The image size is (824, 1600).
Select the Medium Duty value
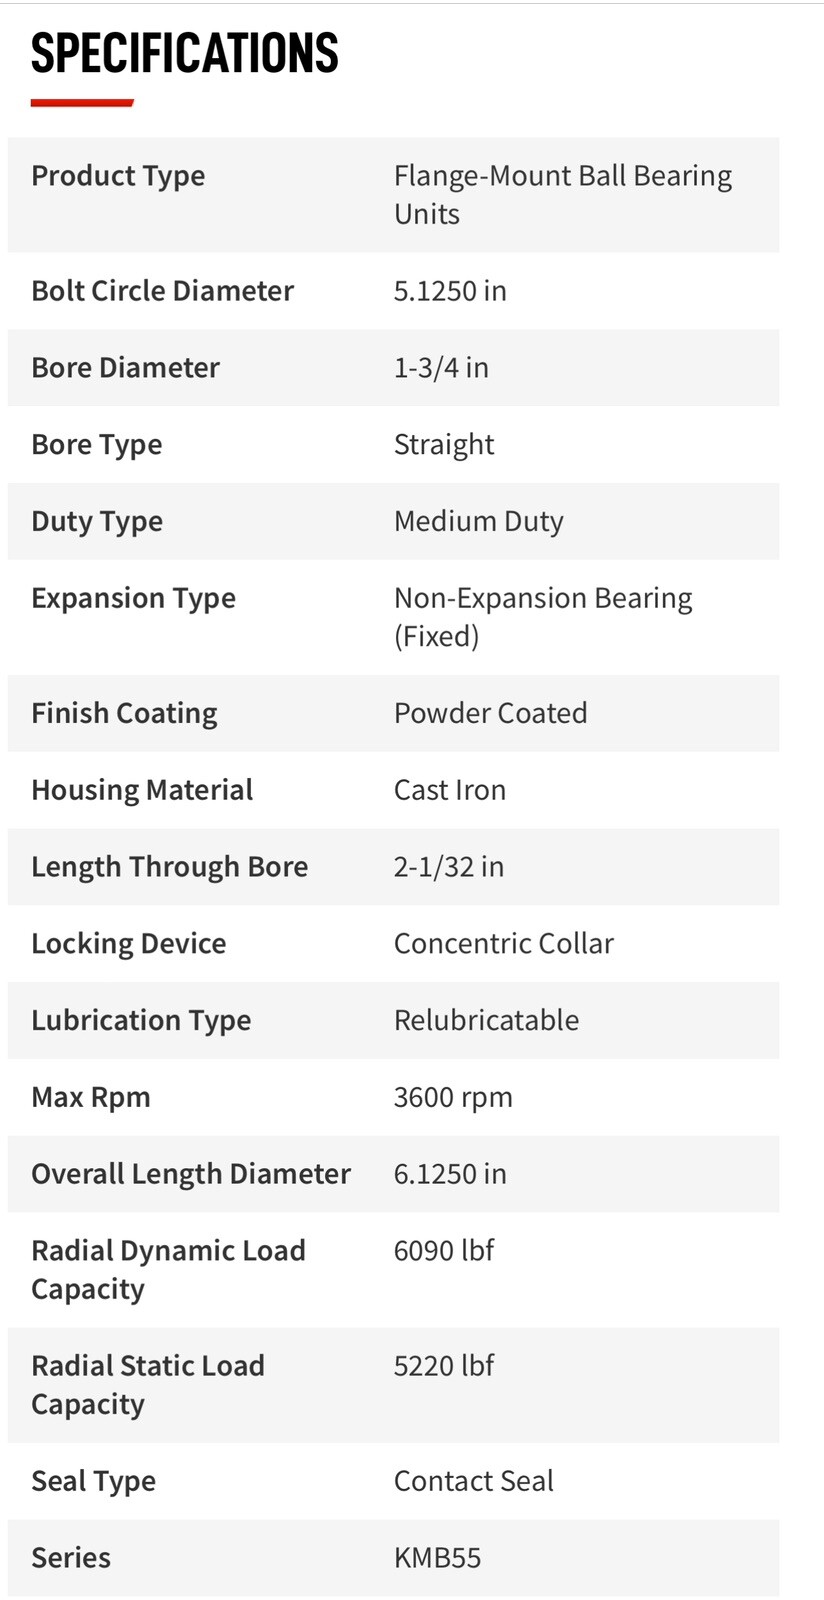pyautogui.click(x=479, y=522)
